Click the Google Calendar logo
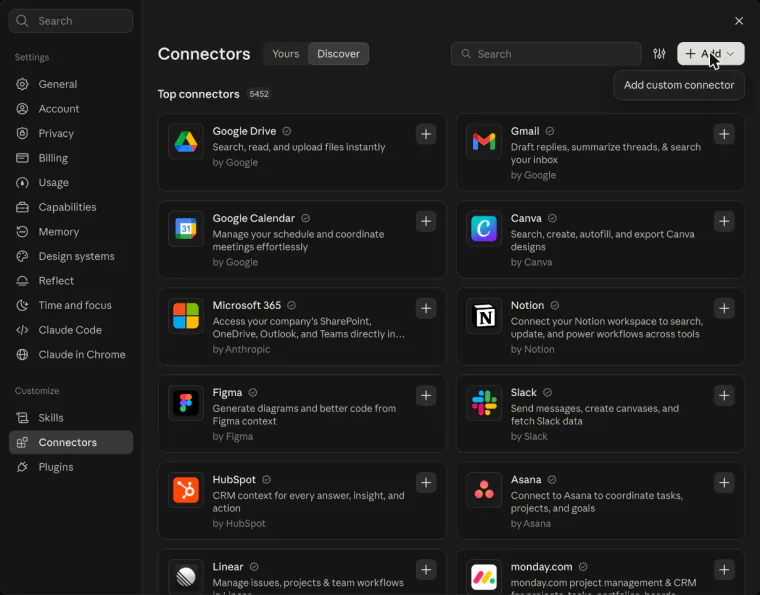 click(x=186, y=229)
